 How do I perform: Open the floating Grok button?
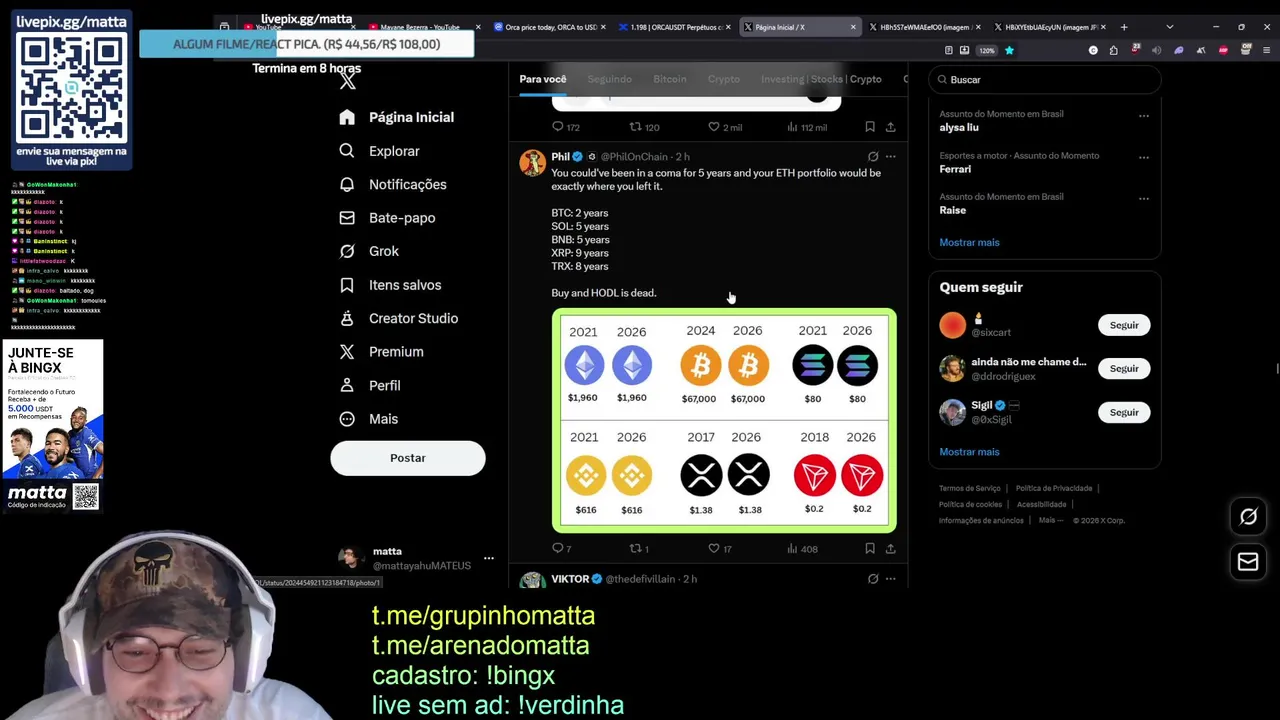coord(1248,517)
